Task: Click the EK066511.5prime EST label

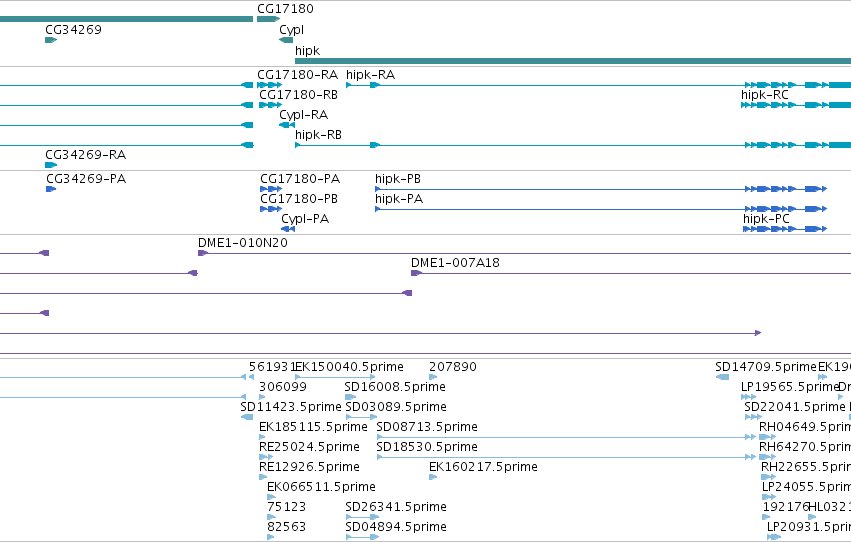Action: coord(321,488)
